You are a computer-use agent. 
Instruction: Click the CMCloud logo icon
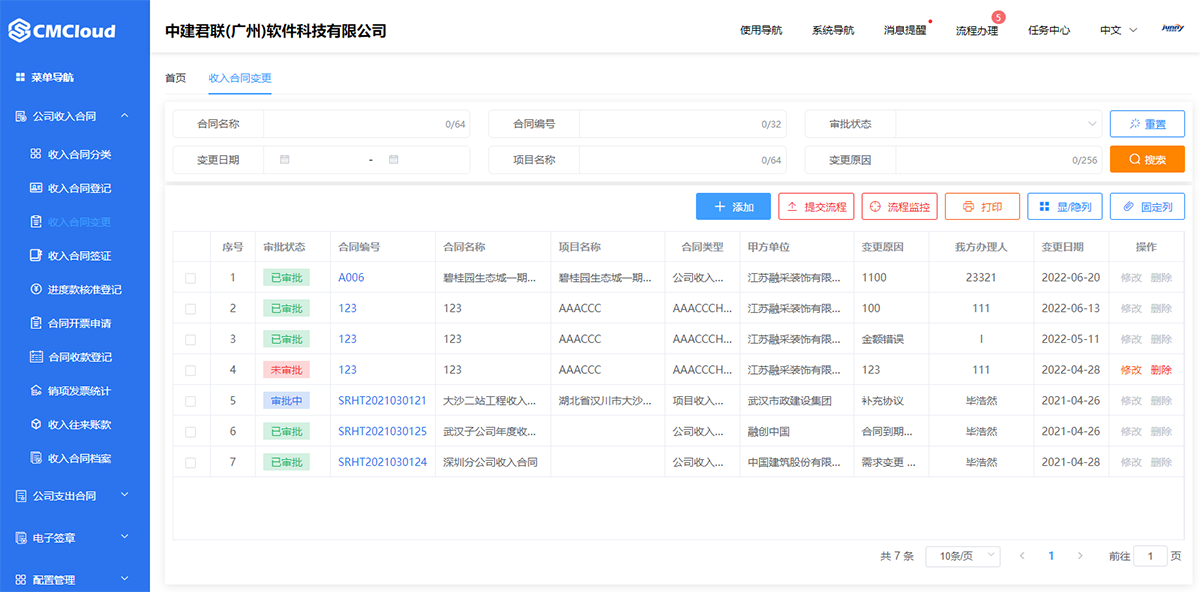pyautogui.click(x=20, y=31)
